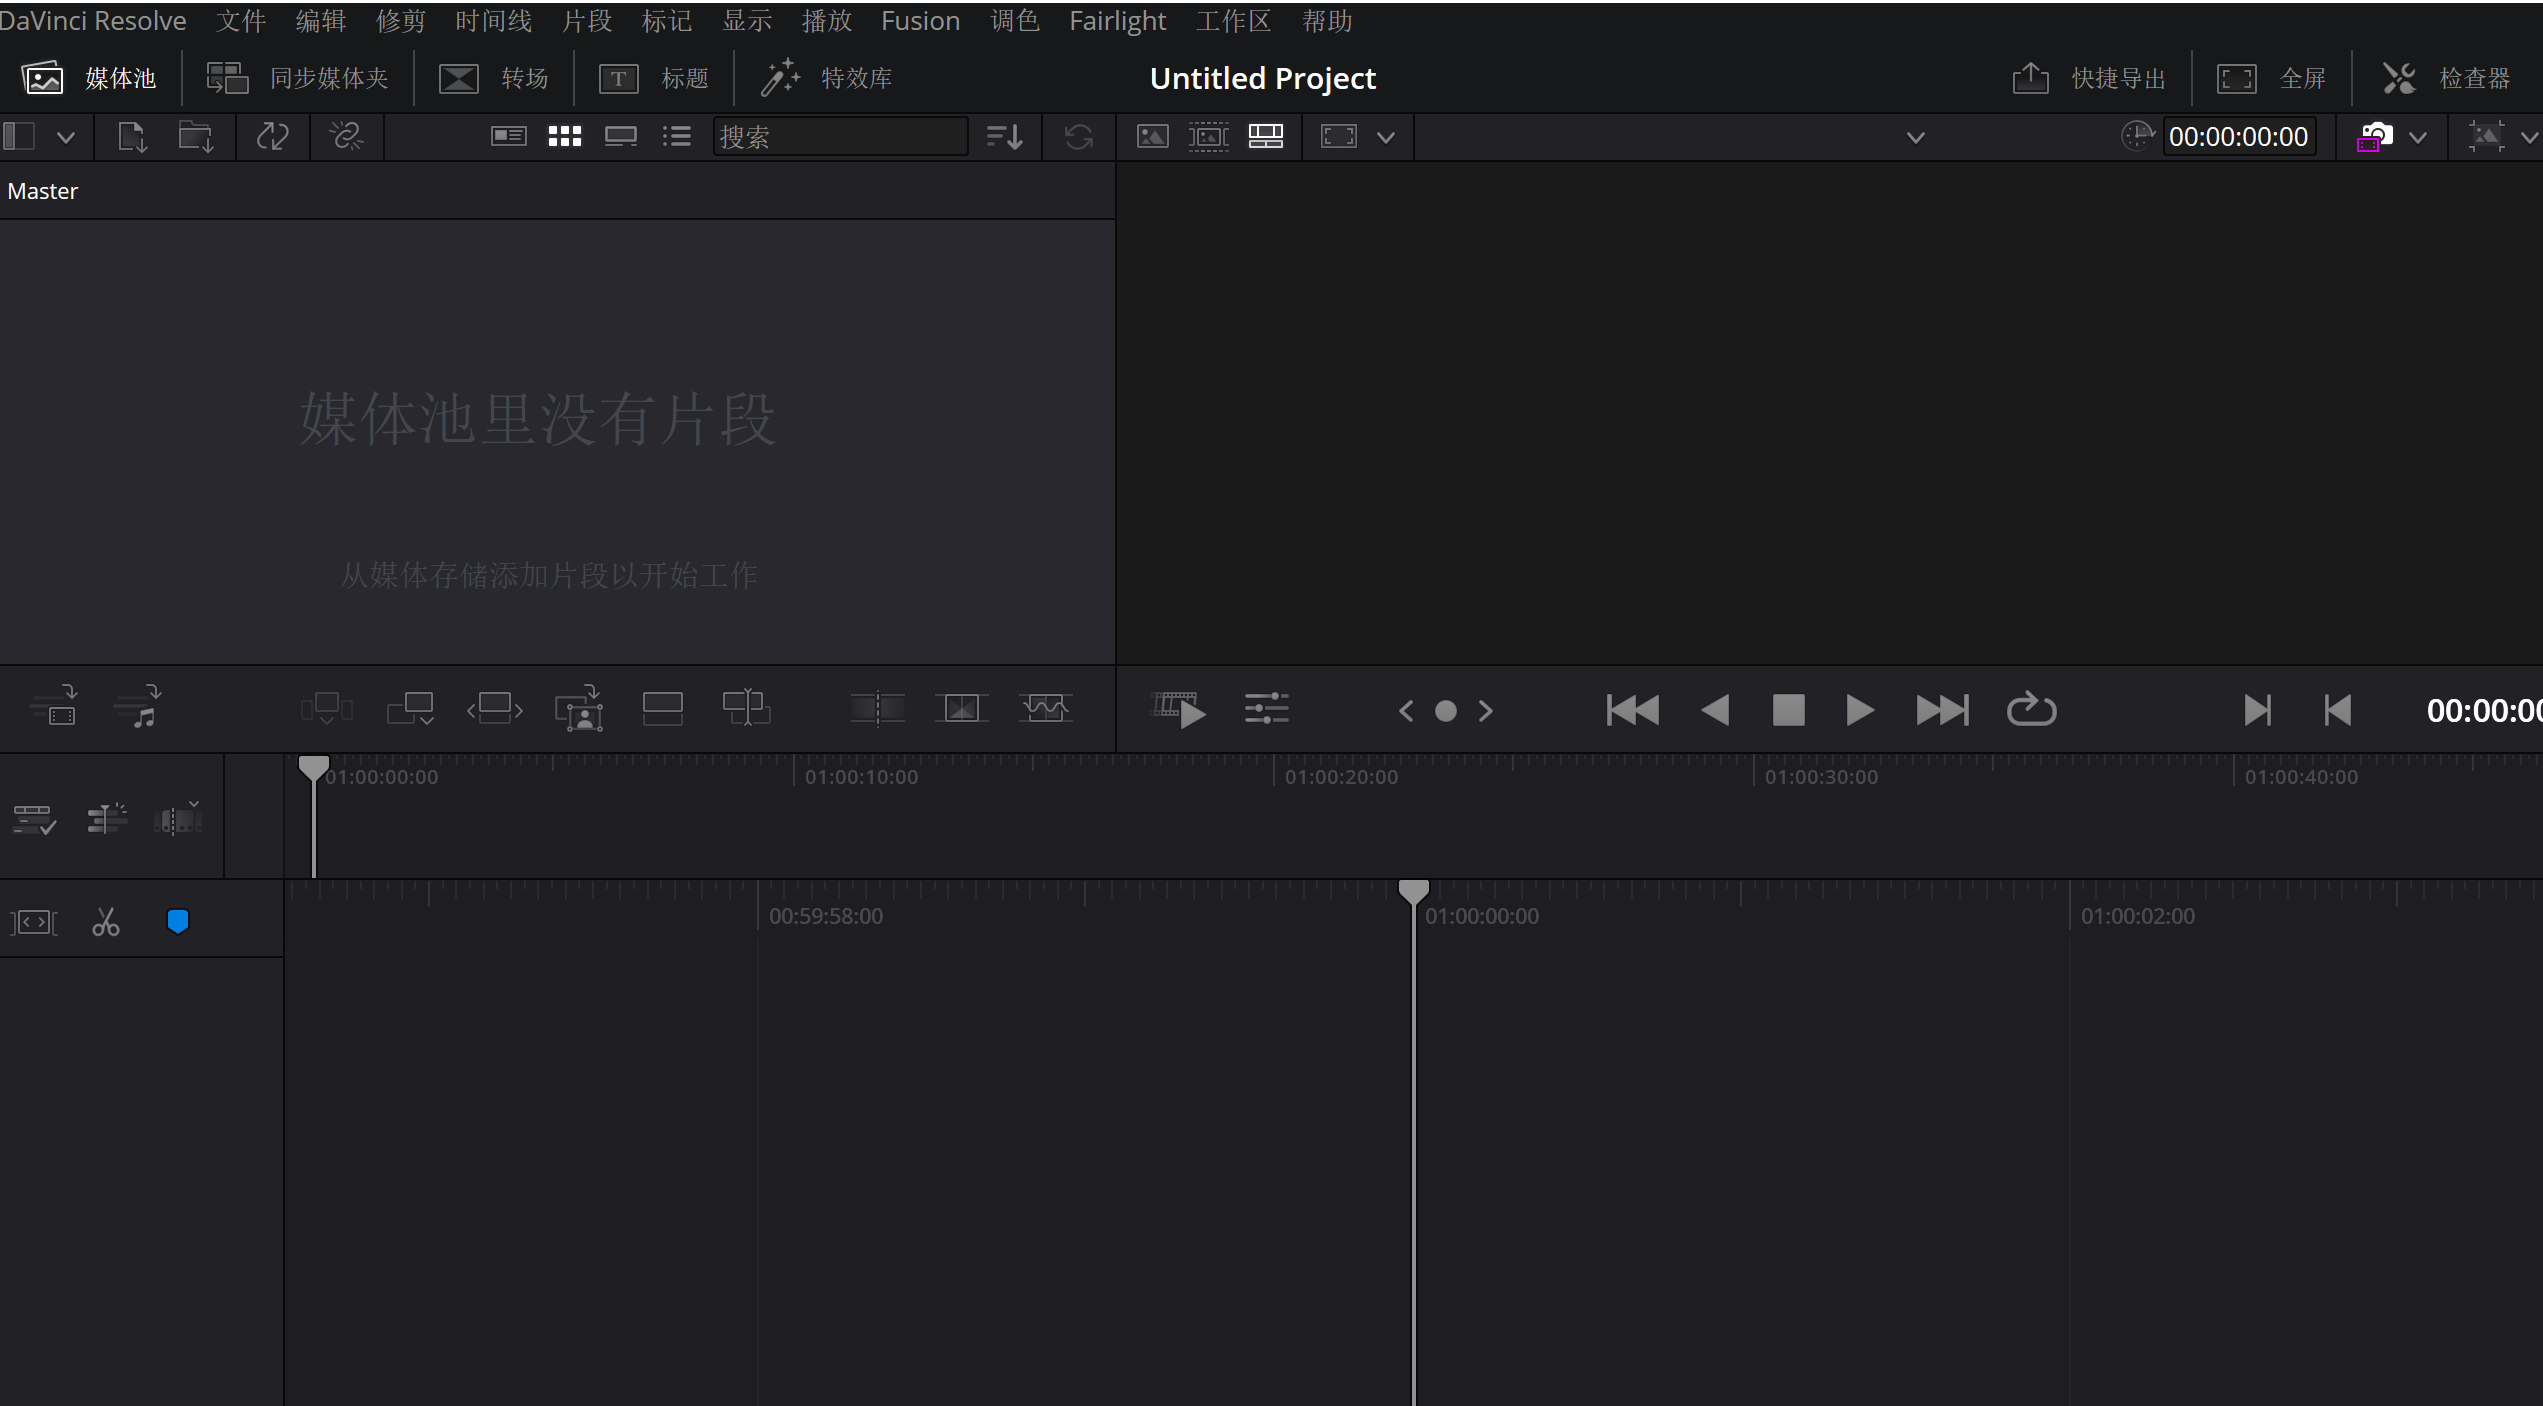Open the 检查器 inspector panel
The height and width of the screenshot is (1406, 2543).
tap(2447, 78)
